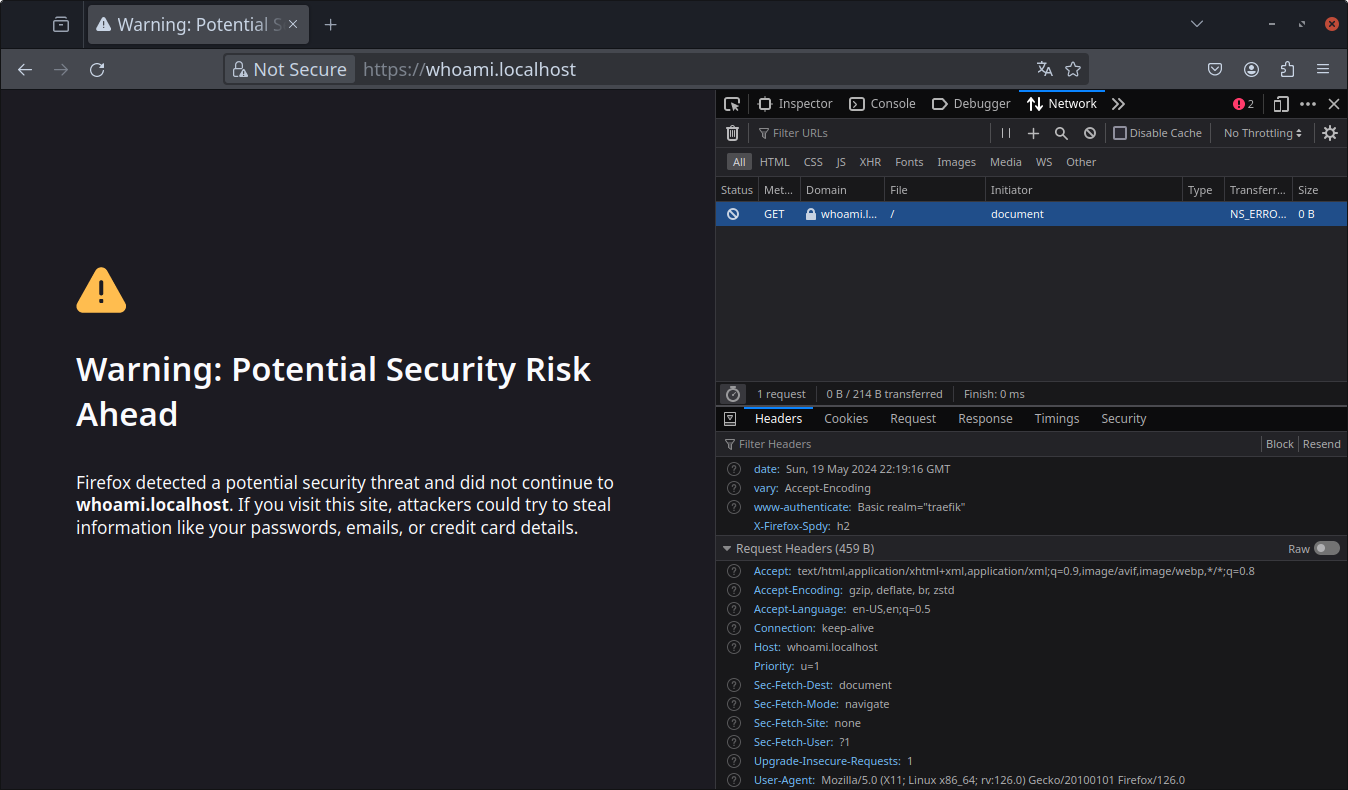Open the Extensions puzzle icon
The width and height of the screenshot is (1348, 790).
[1287, 69]
